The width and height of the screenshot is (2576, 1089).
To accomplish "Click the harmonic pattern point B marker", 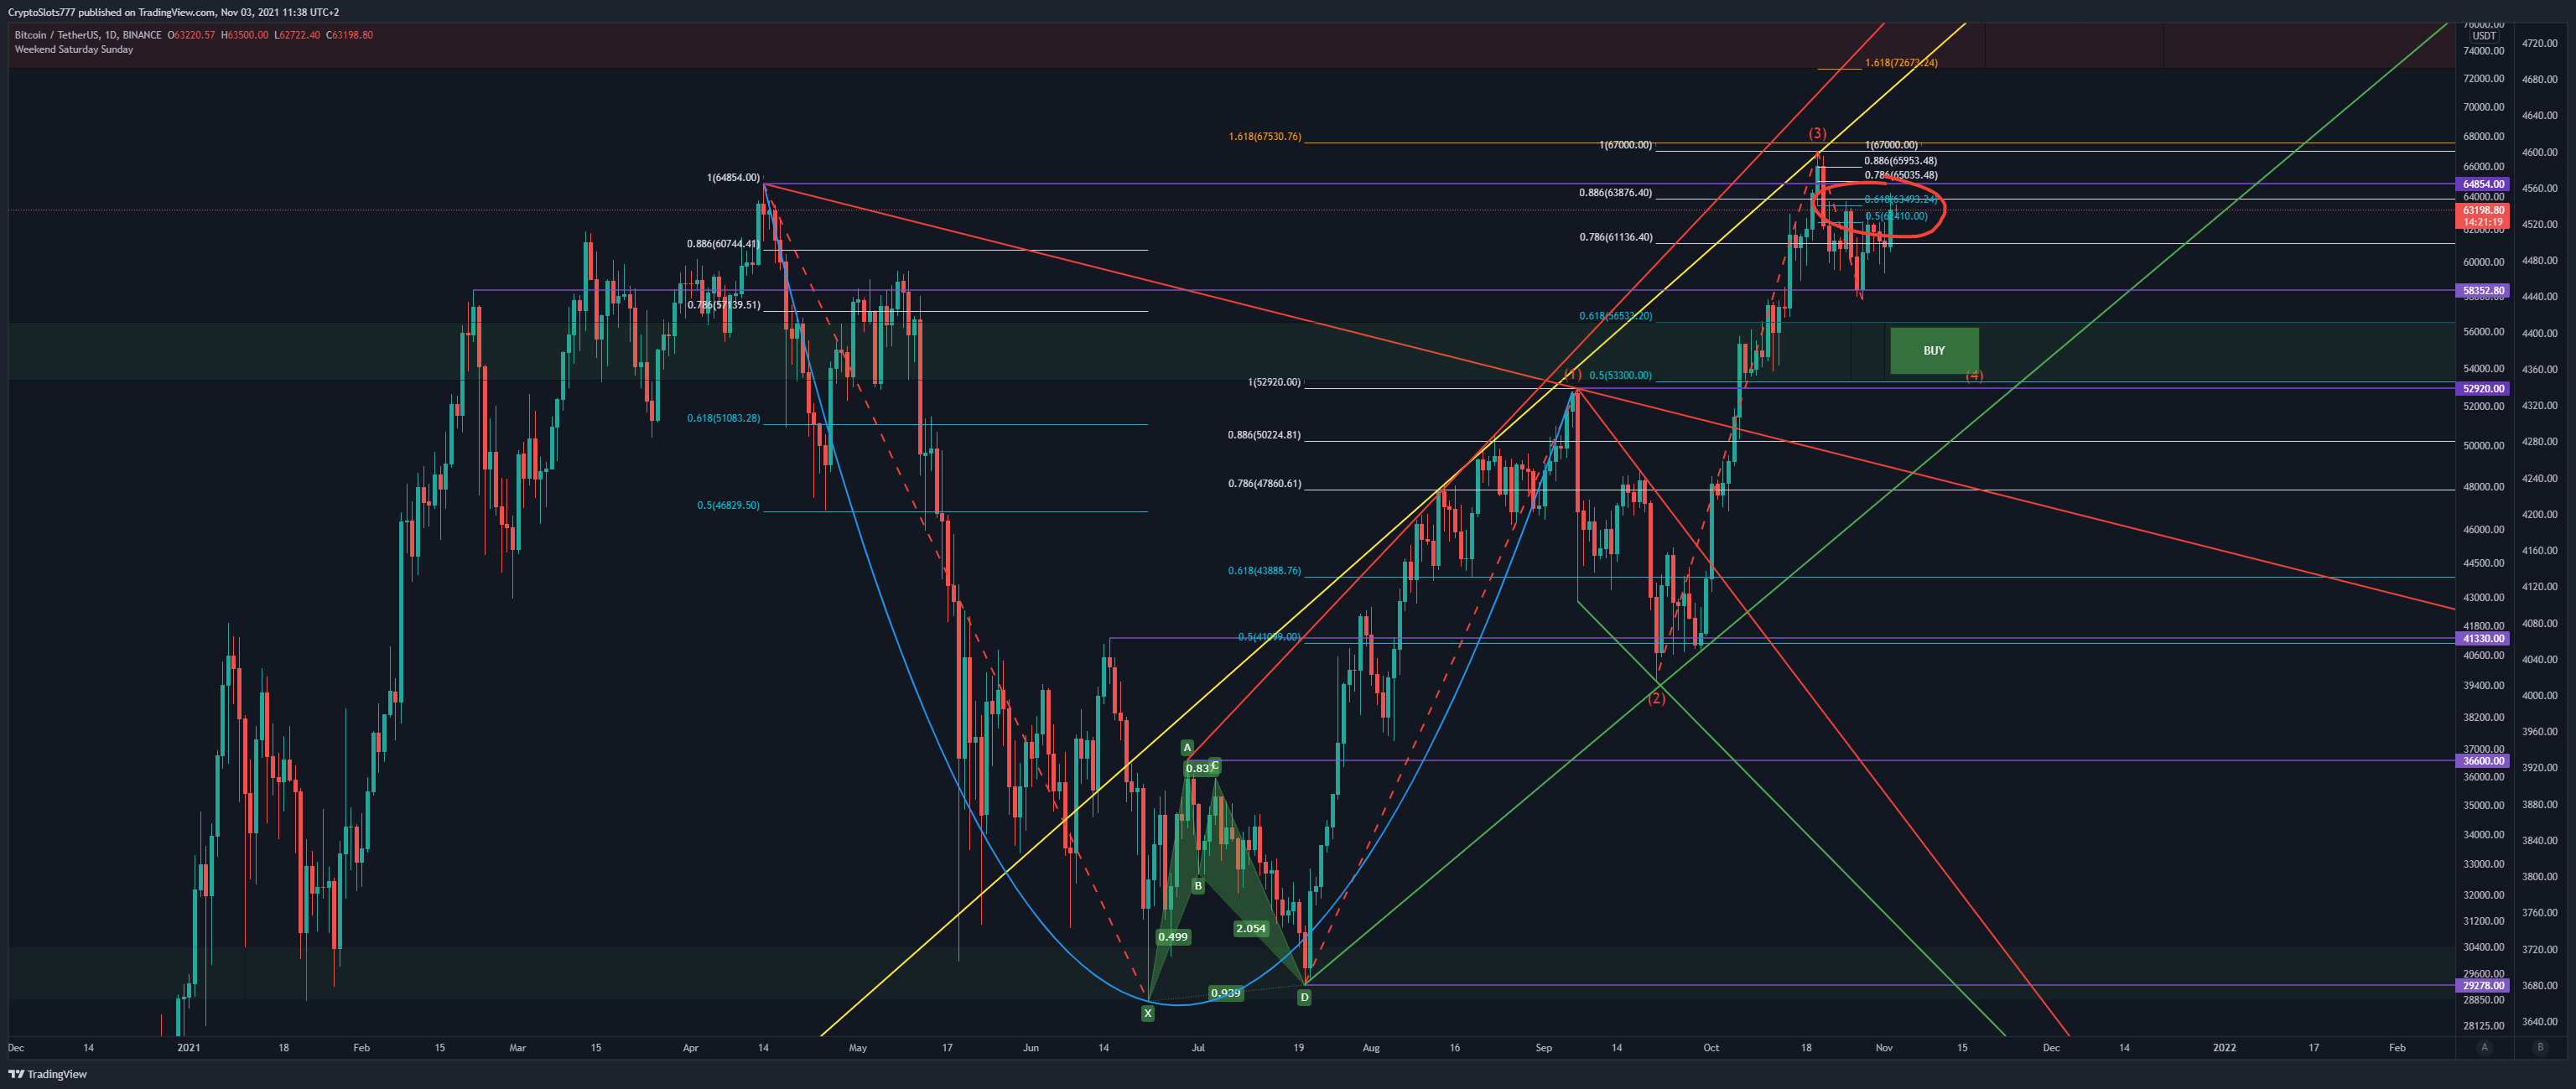I will pos(1198,886).
